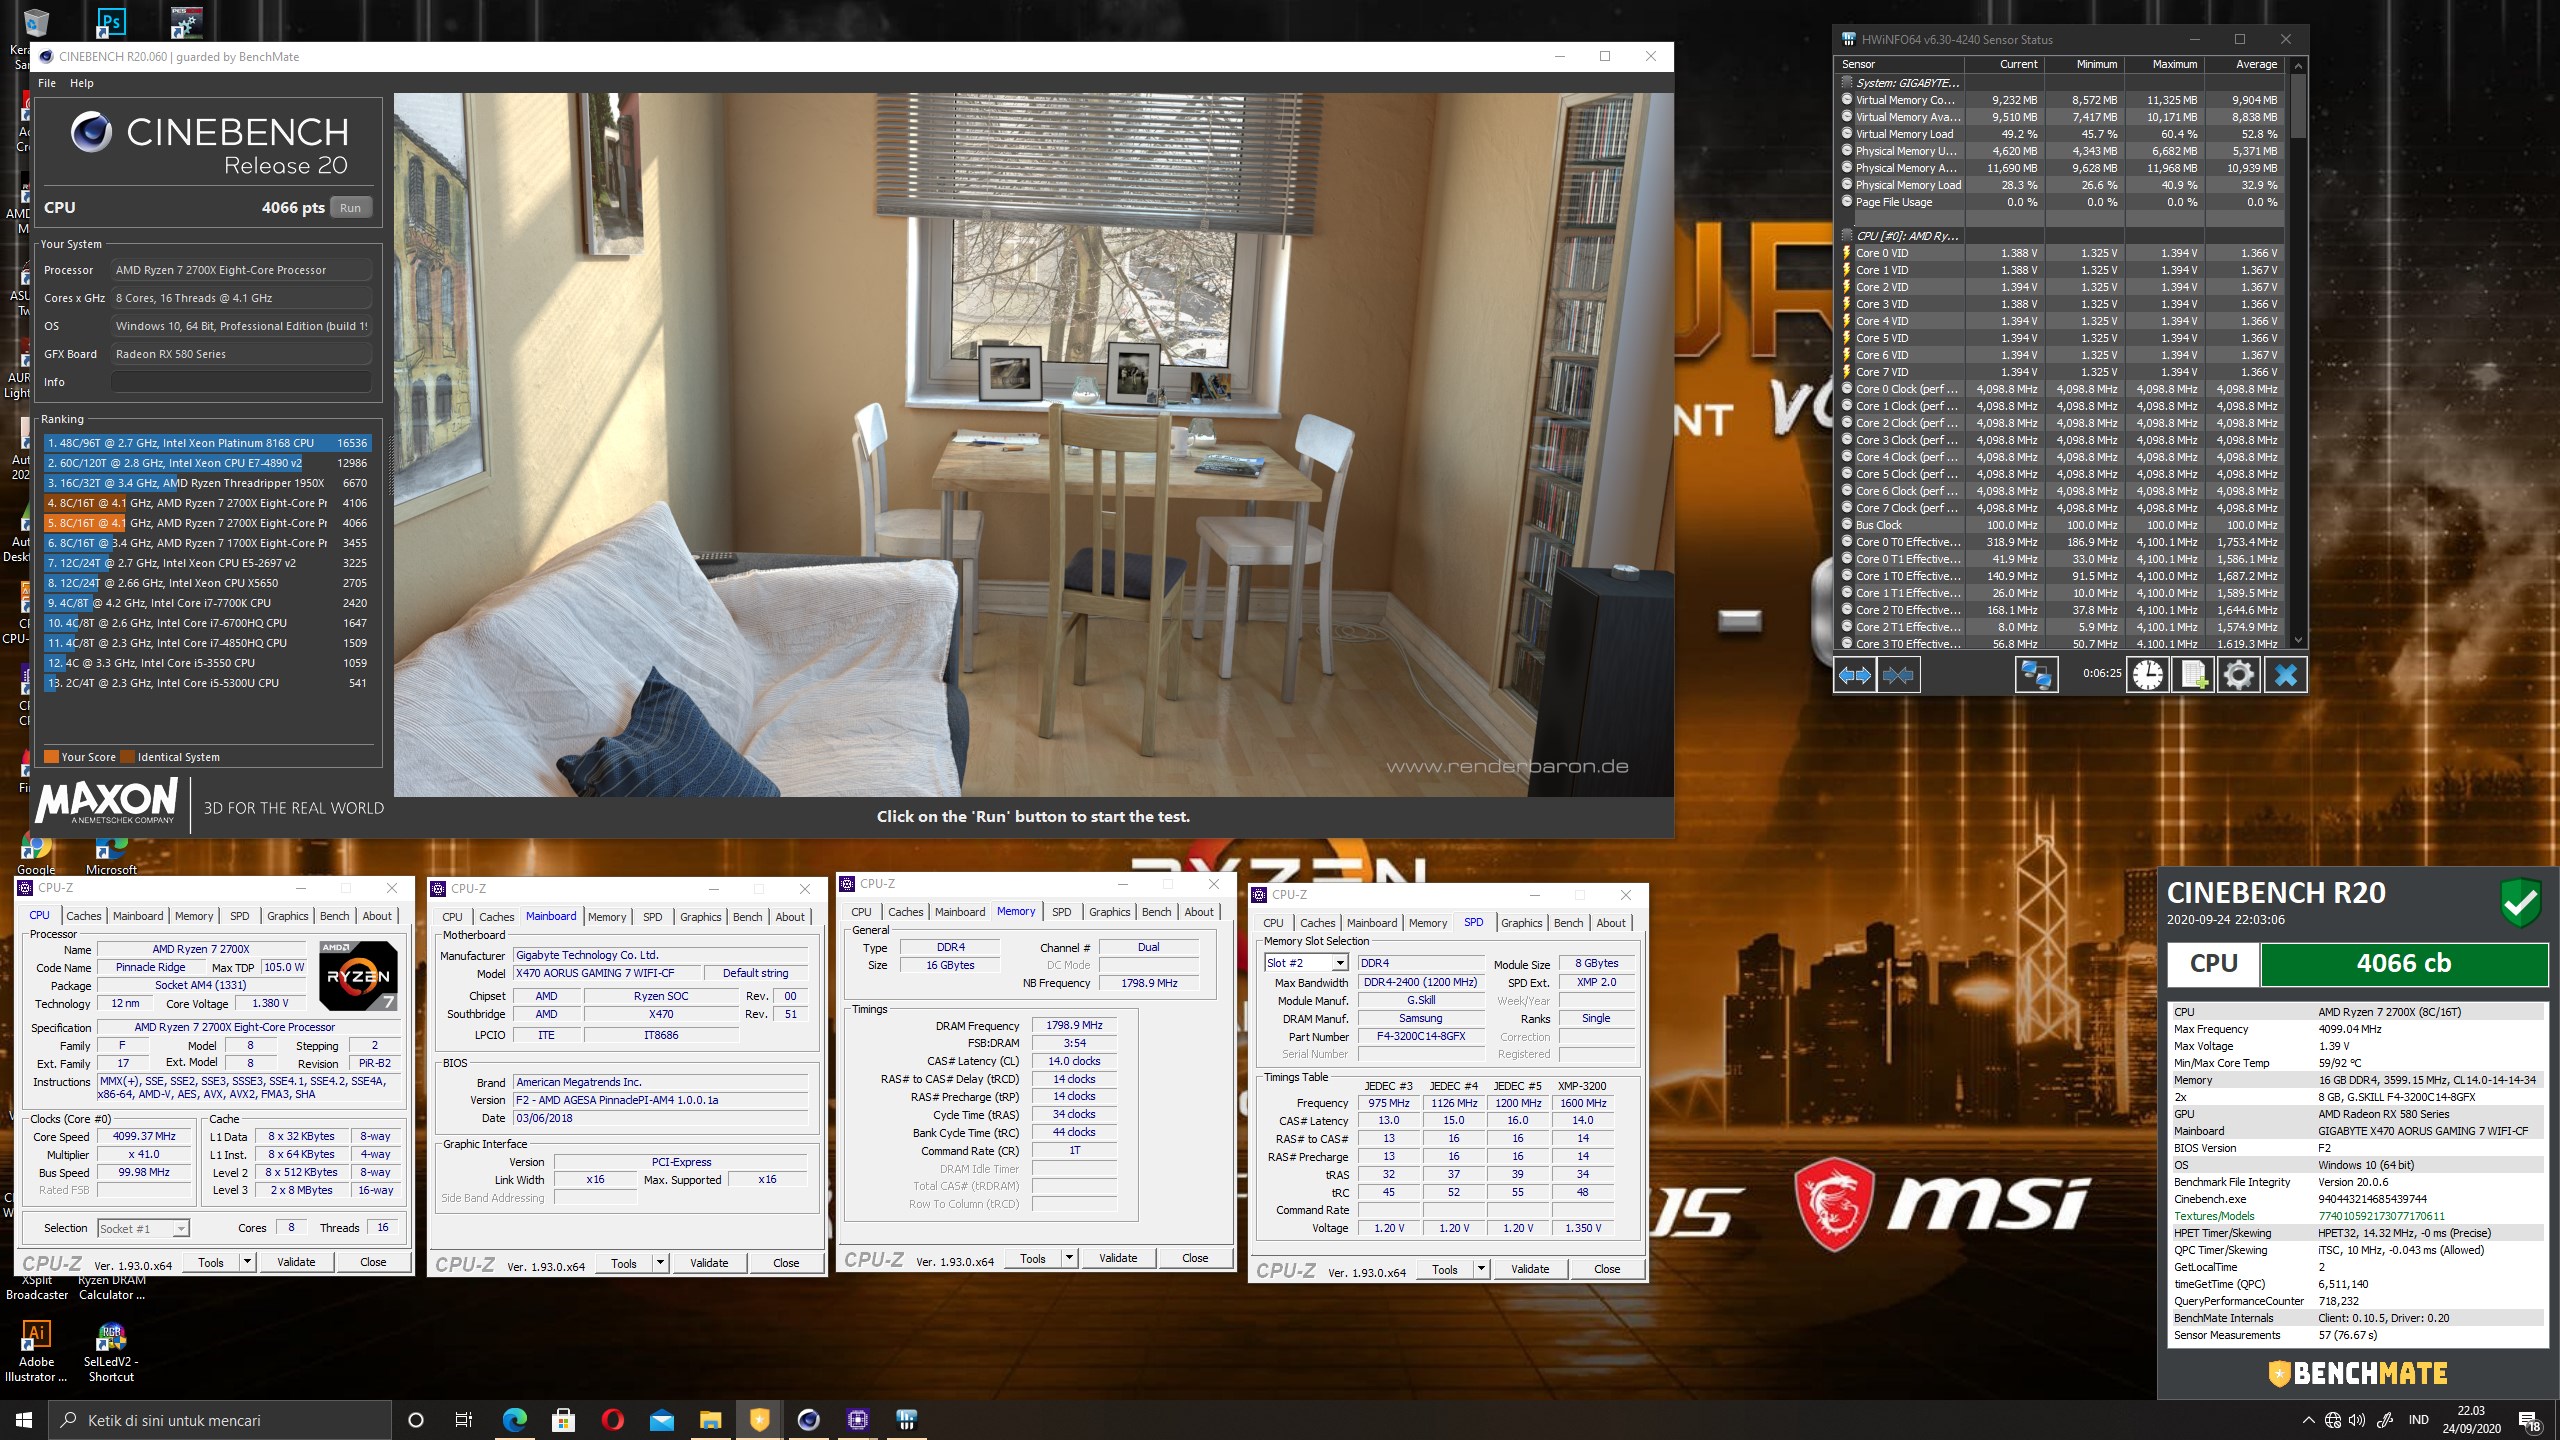
Task: Click IND language indicator in system tray
Action: click(2418, 1420)
